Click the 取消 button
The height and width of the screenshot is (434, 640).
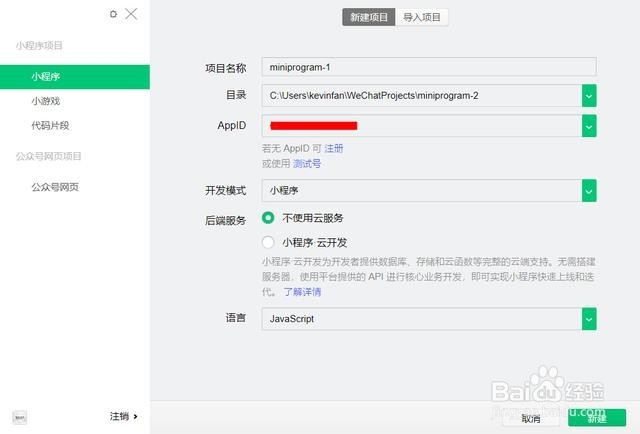tap(531, 418)
